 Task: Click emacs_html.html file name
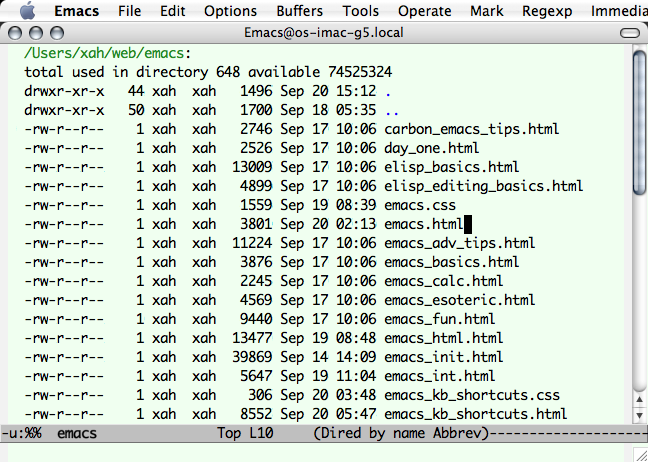coord(443,338)
